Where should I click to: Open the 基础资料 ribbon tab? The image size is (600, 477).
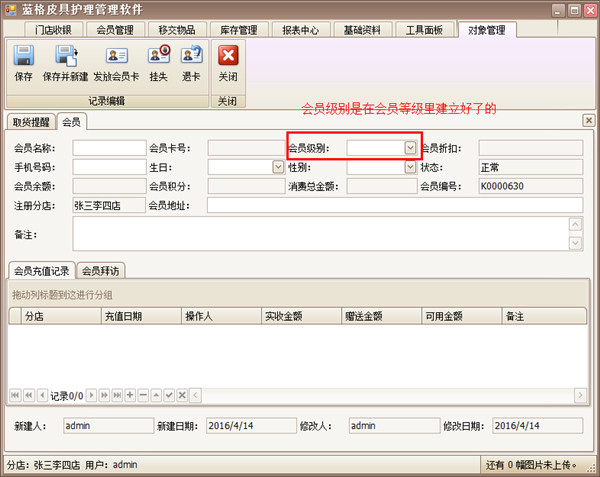362,30
